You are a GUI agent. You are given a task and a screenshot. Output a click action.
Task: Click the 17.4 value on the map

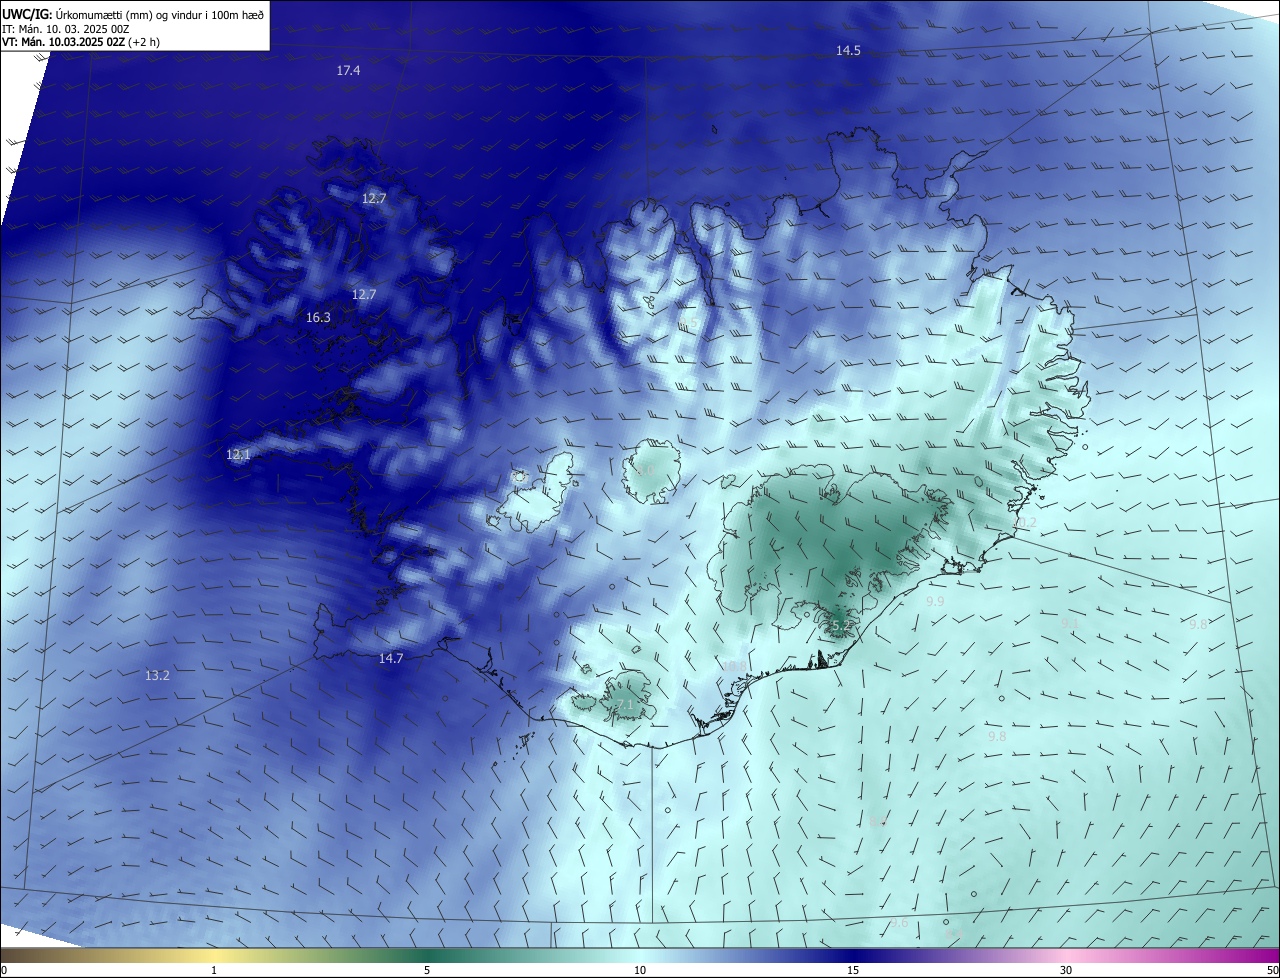point(348,70)
